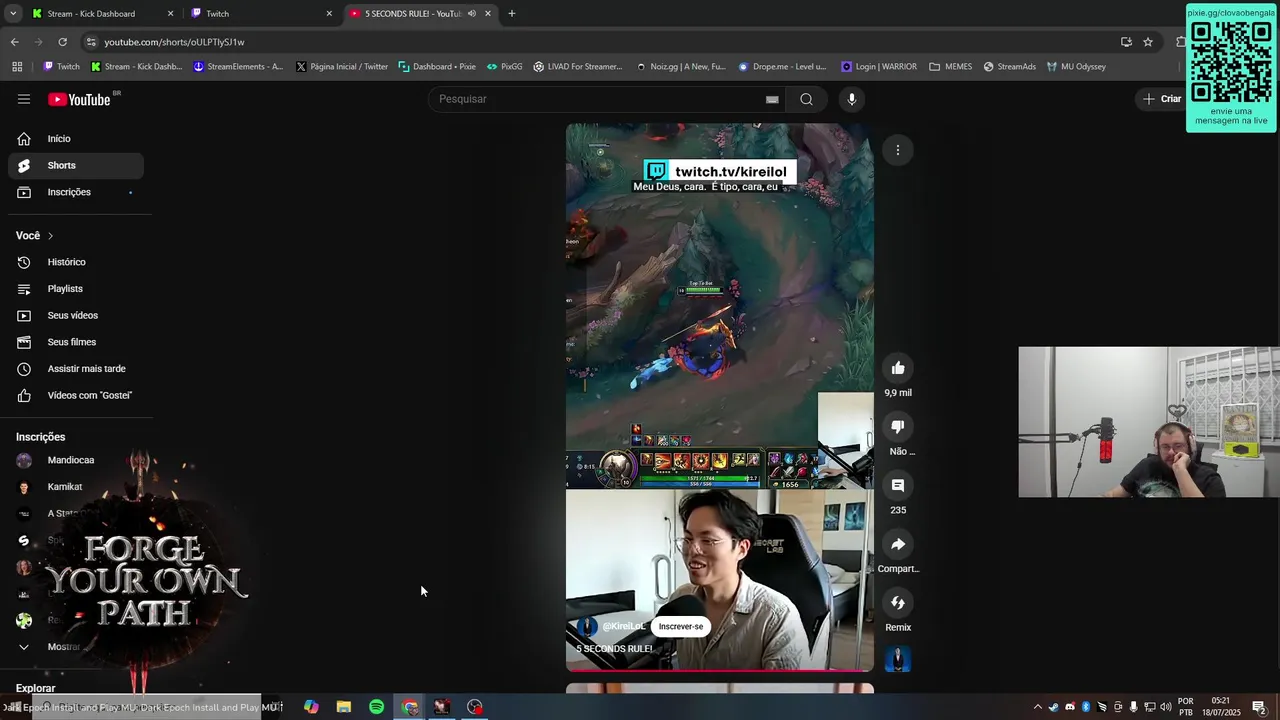Expand Mostrar mais subscriptions chevron
The height and width of the screenshot is (720, 1280).
pos(24,647)
